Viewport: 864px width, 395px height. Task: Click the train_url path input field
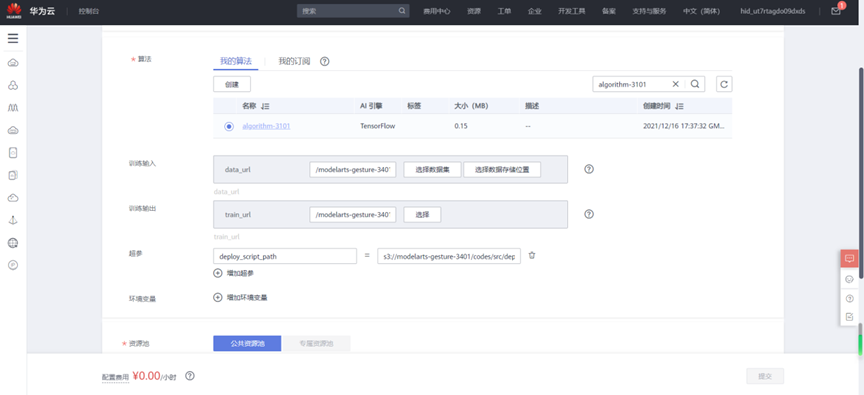tap(353, 214)
